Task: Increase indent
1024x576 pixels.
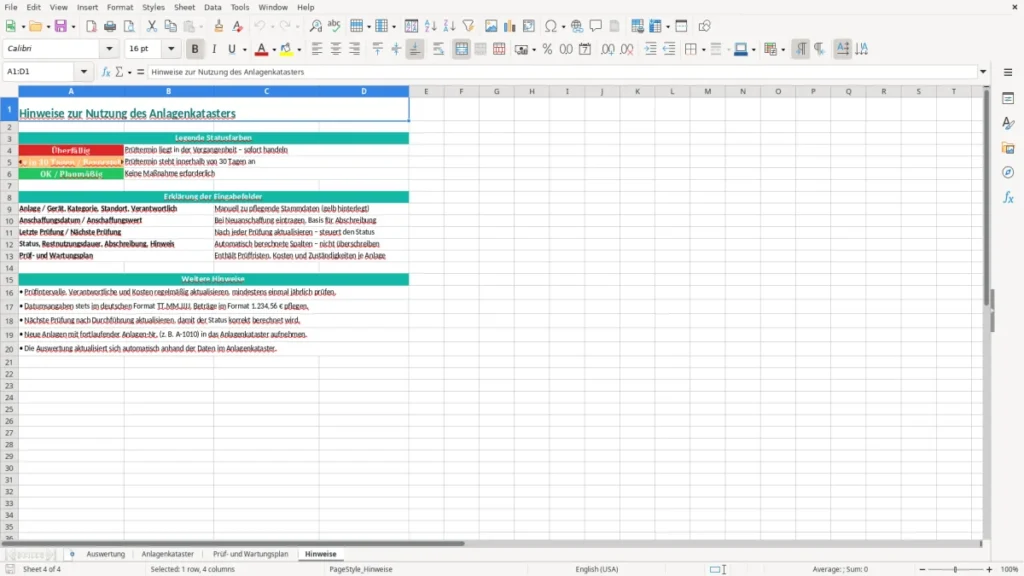Action: point(650,49)
